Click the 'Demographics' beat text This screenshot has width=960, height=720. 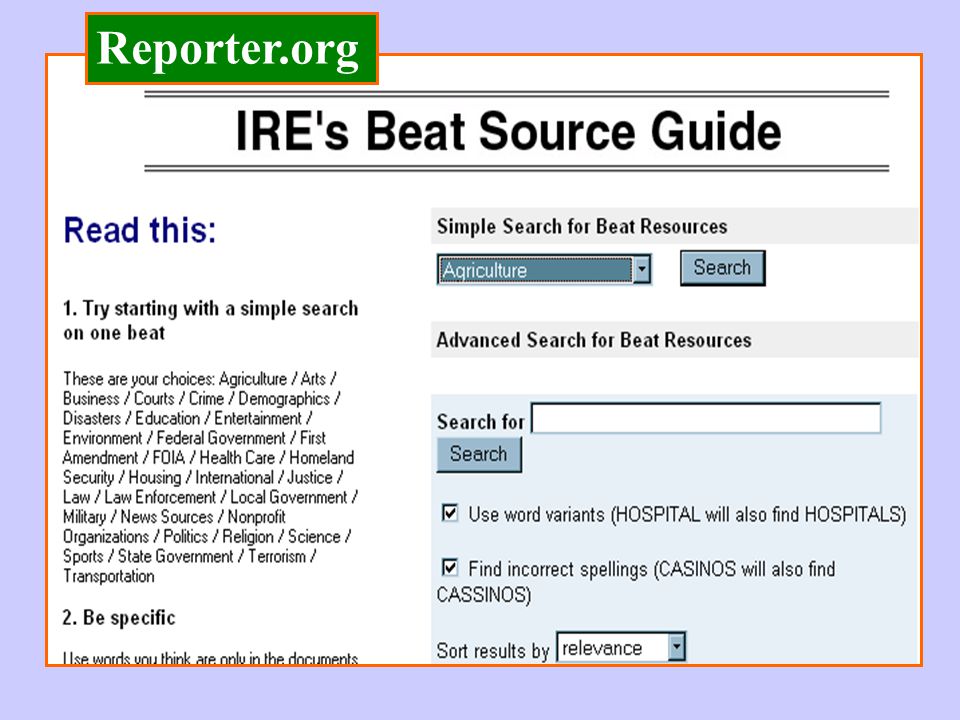(x=284, y=399)
